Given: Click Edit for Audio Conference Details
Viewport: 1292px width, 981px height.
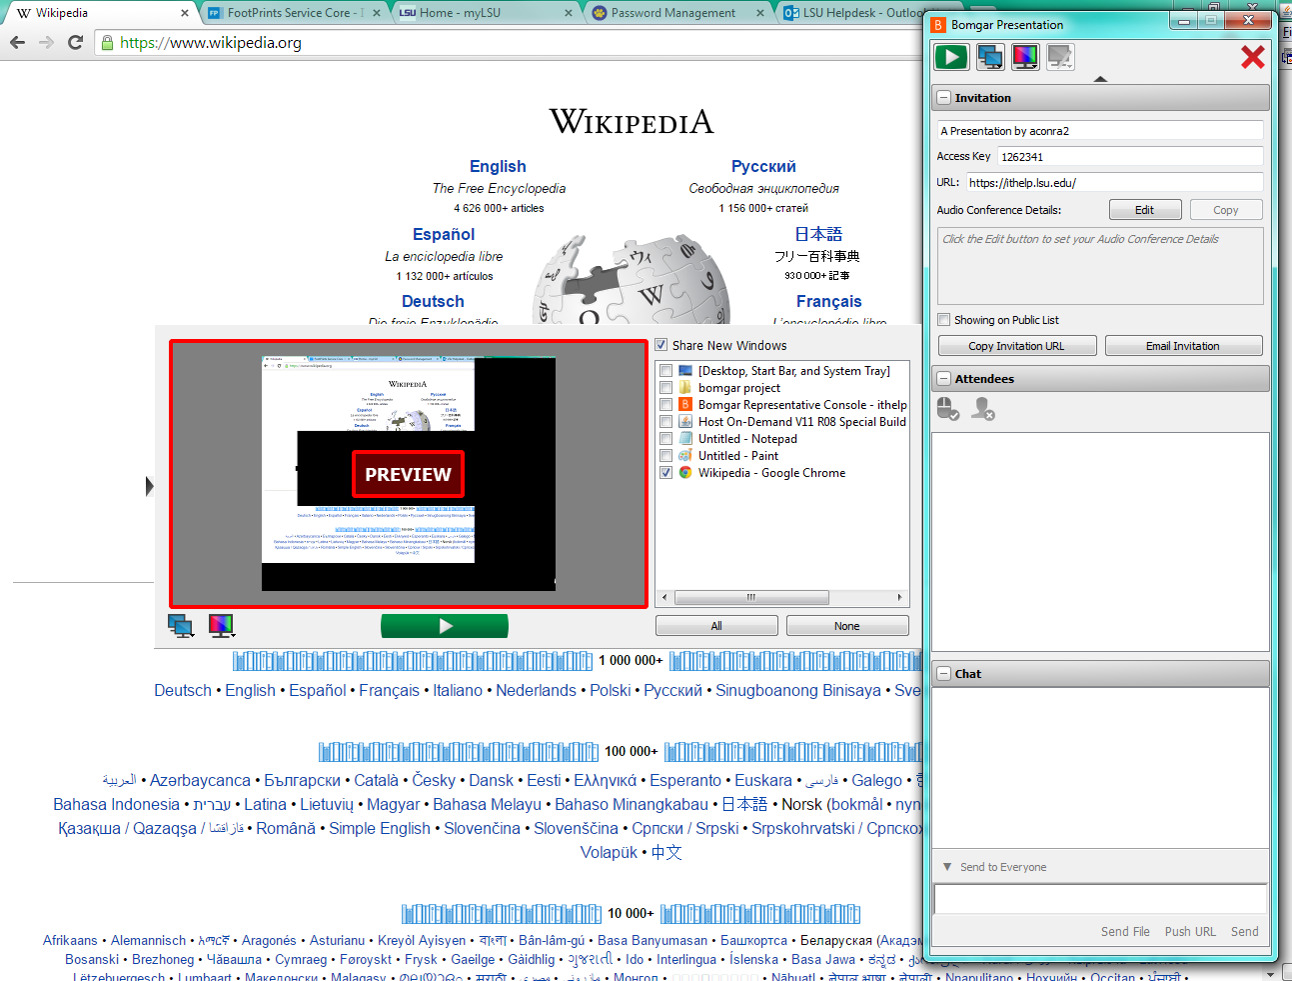Looking at the screenshot, I should [x=1145, y=210].
